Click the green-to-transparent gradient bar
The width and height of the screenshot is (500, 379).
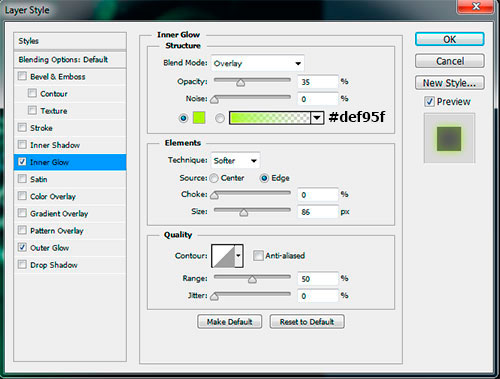click(x=270, y=118)
